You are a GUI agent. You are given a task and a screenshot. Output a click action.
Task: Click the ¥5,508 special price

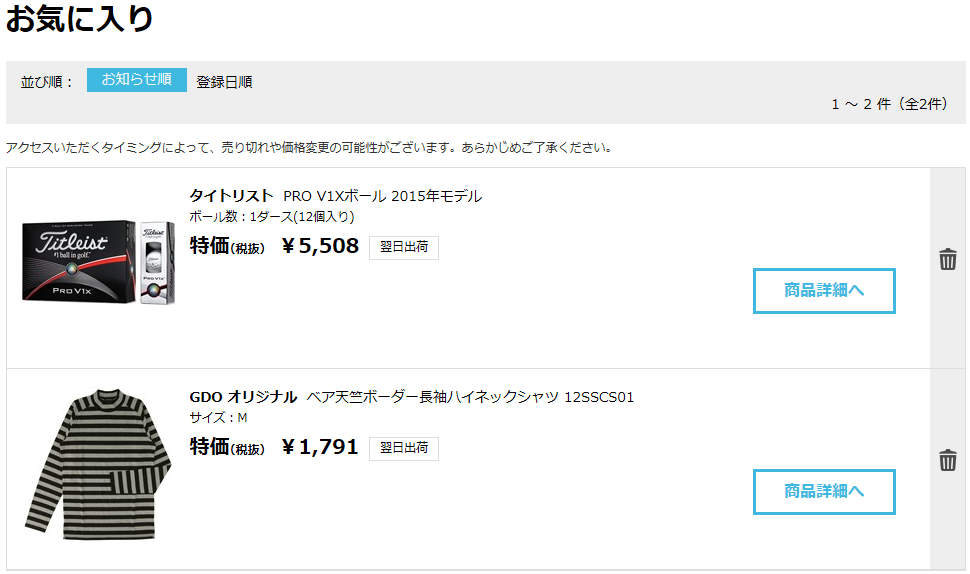[x=320, y=246]
